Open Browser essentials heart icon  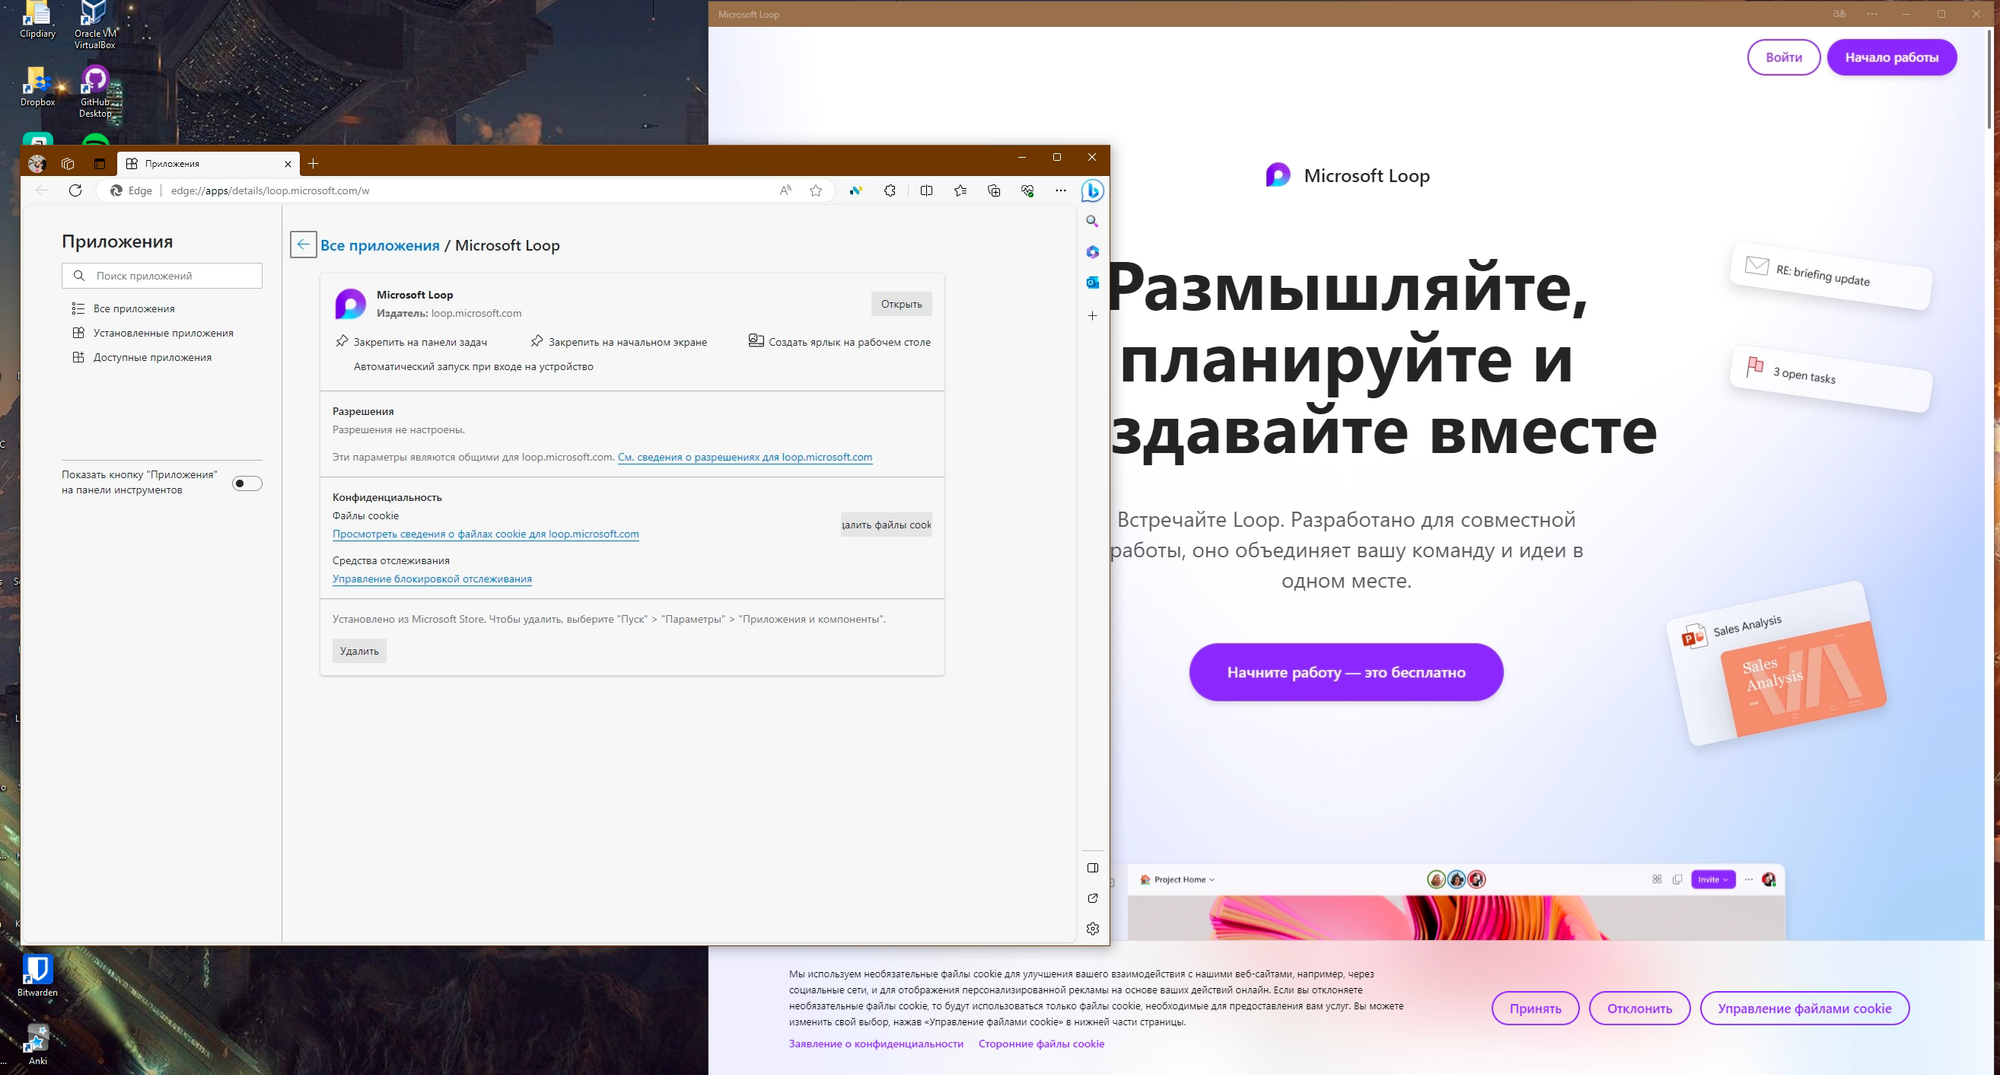point(1027,190)
